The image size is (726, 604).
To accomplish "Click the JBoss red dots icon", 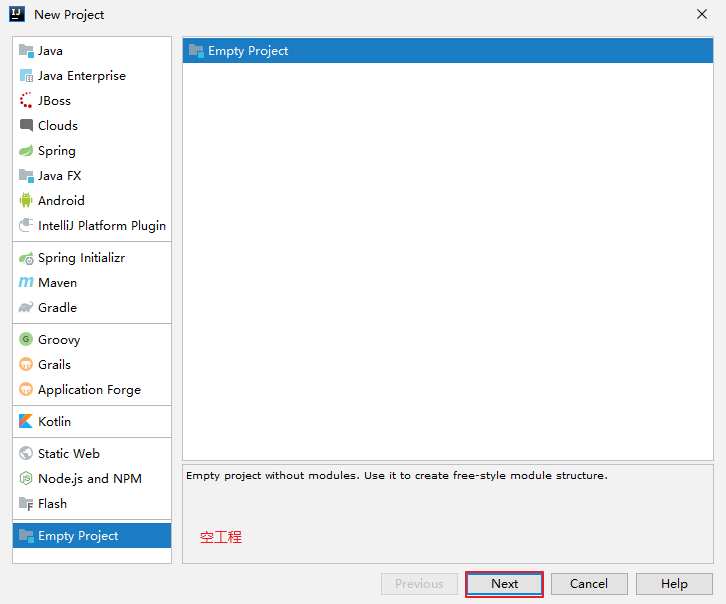I will (26, 101).
